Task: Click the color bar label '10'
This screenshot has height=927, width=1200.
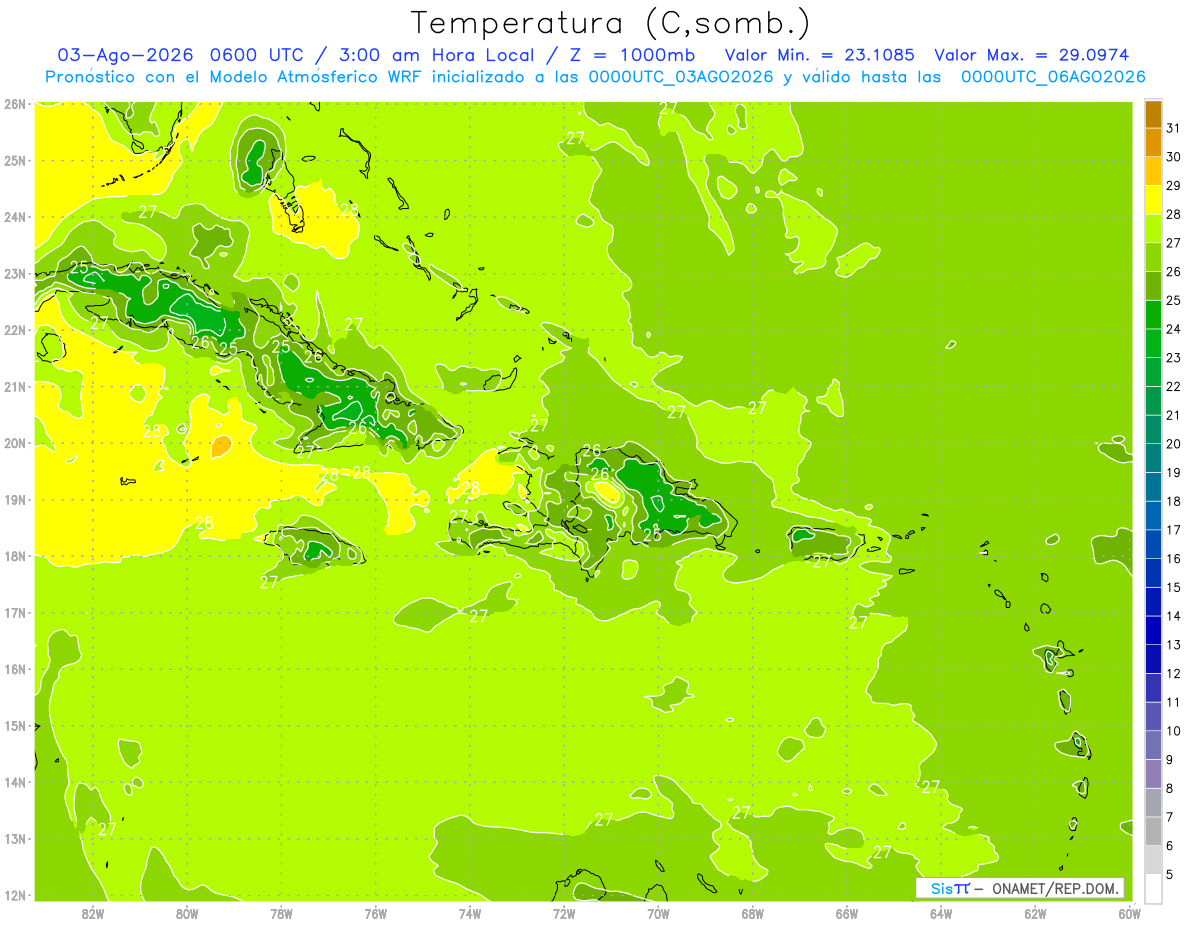Action: (x=1173, y=731)
